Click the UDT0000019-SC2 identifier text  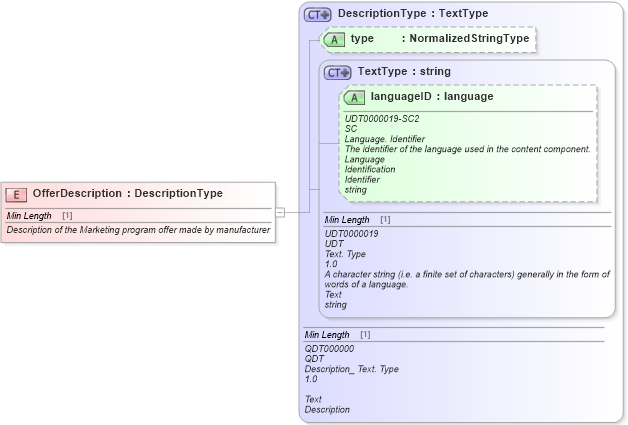pos(382,119)
